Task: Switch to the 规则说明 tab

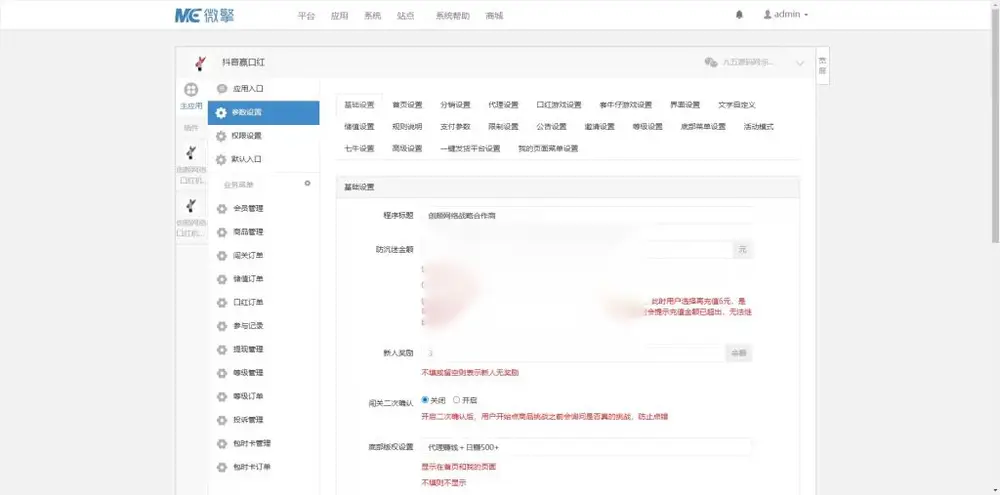Action: [x=407, y=127]
